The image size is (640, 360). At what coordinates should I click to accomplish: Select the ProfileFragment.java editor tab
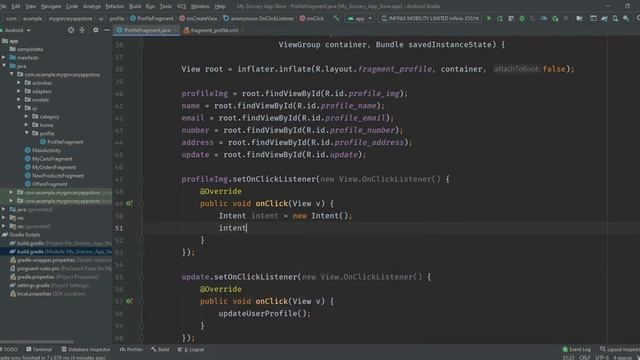pyautogui.click(x=147, y=30)
